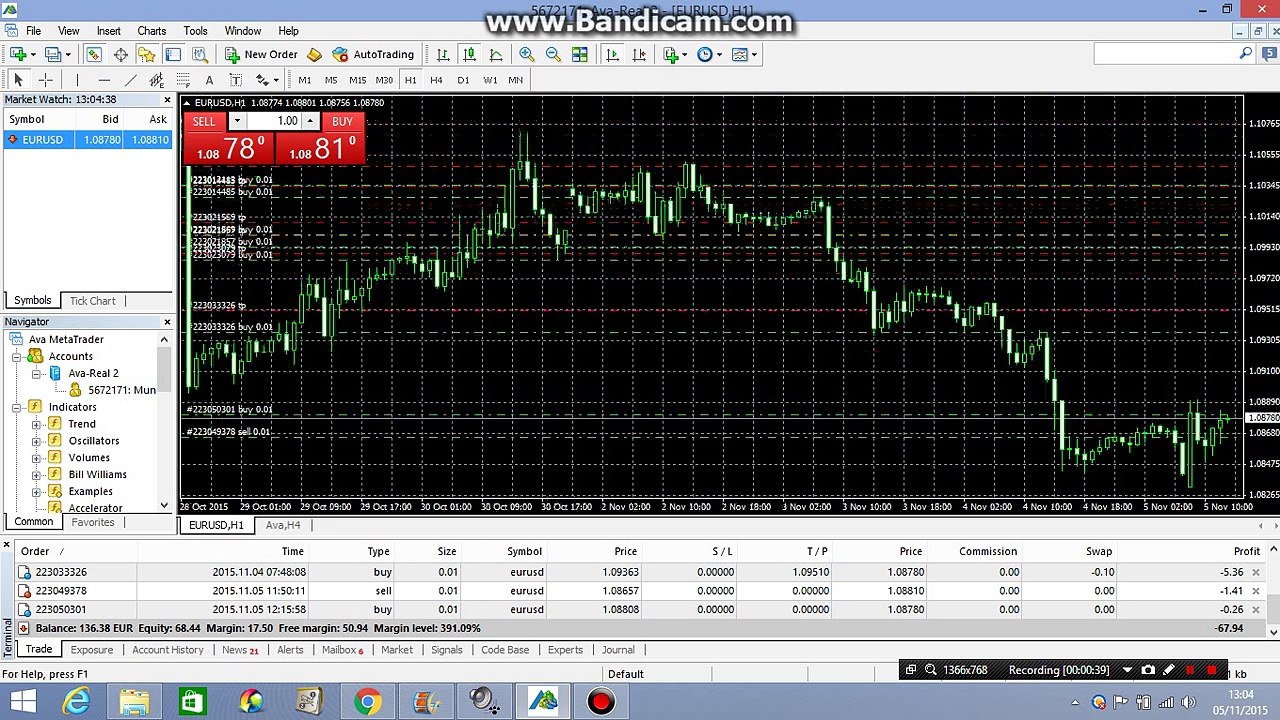1280x720 pixels.
Task: Open Internet Explorer from the taskbar
Action: tap(77, 702)
